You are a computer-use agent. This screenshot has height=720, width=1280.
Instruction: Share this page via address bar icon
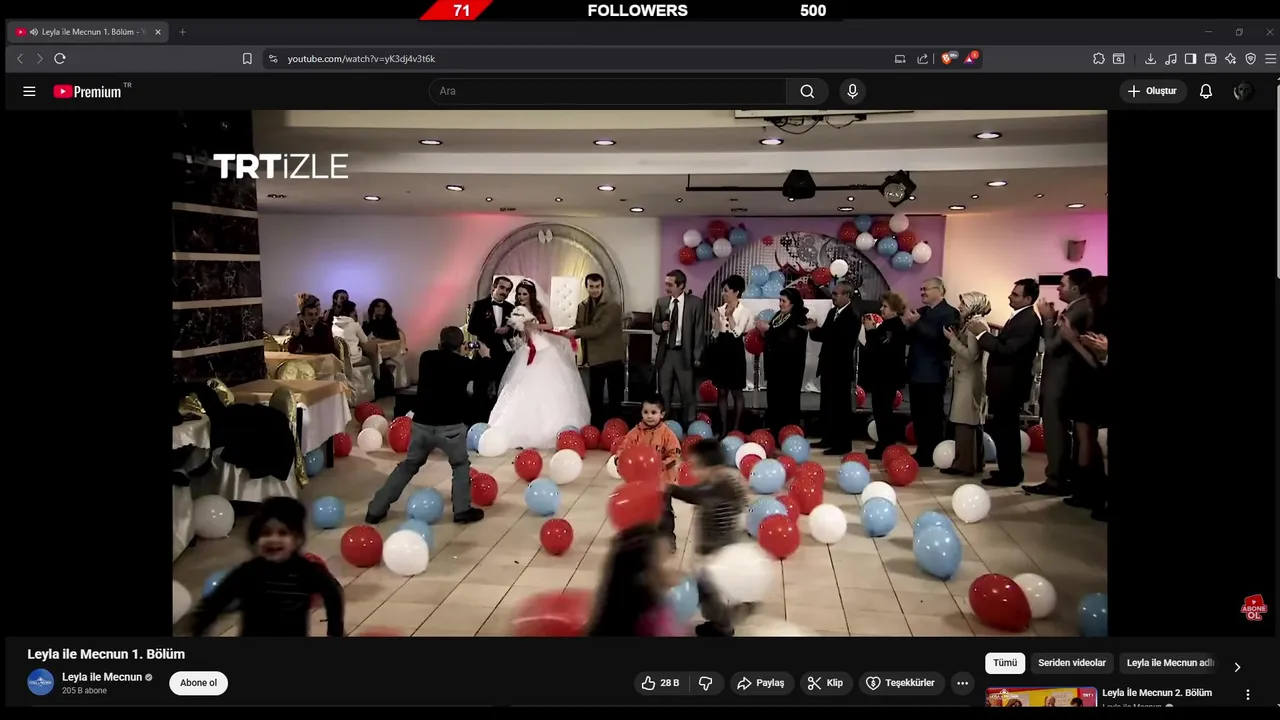(x=922, y=59)
